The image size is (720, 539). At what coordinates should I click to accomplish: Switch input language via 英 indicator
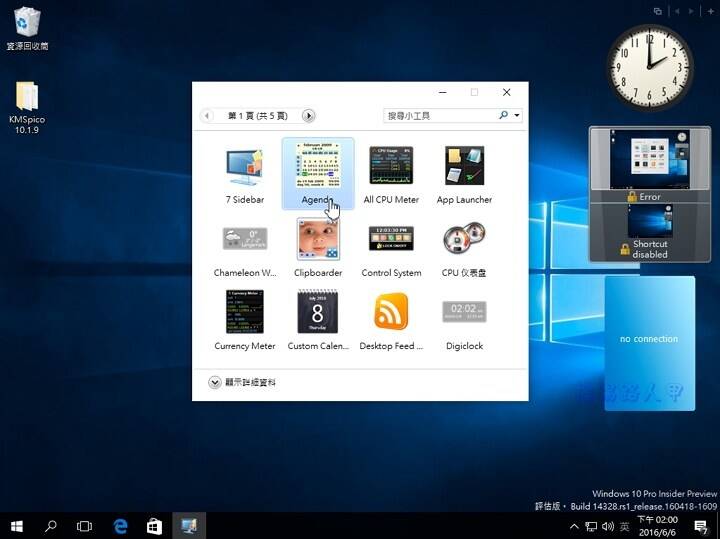click(624, 527)
